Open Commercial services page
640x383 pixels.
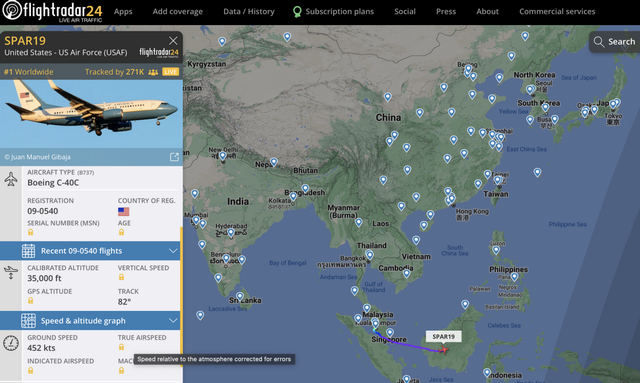coord(557,11)
